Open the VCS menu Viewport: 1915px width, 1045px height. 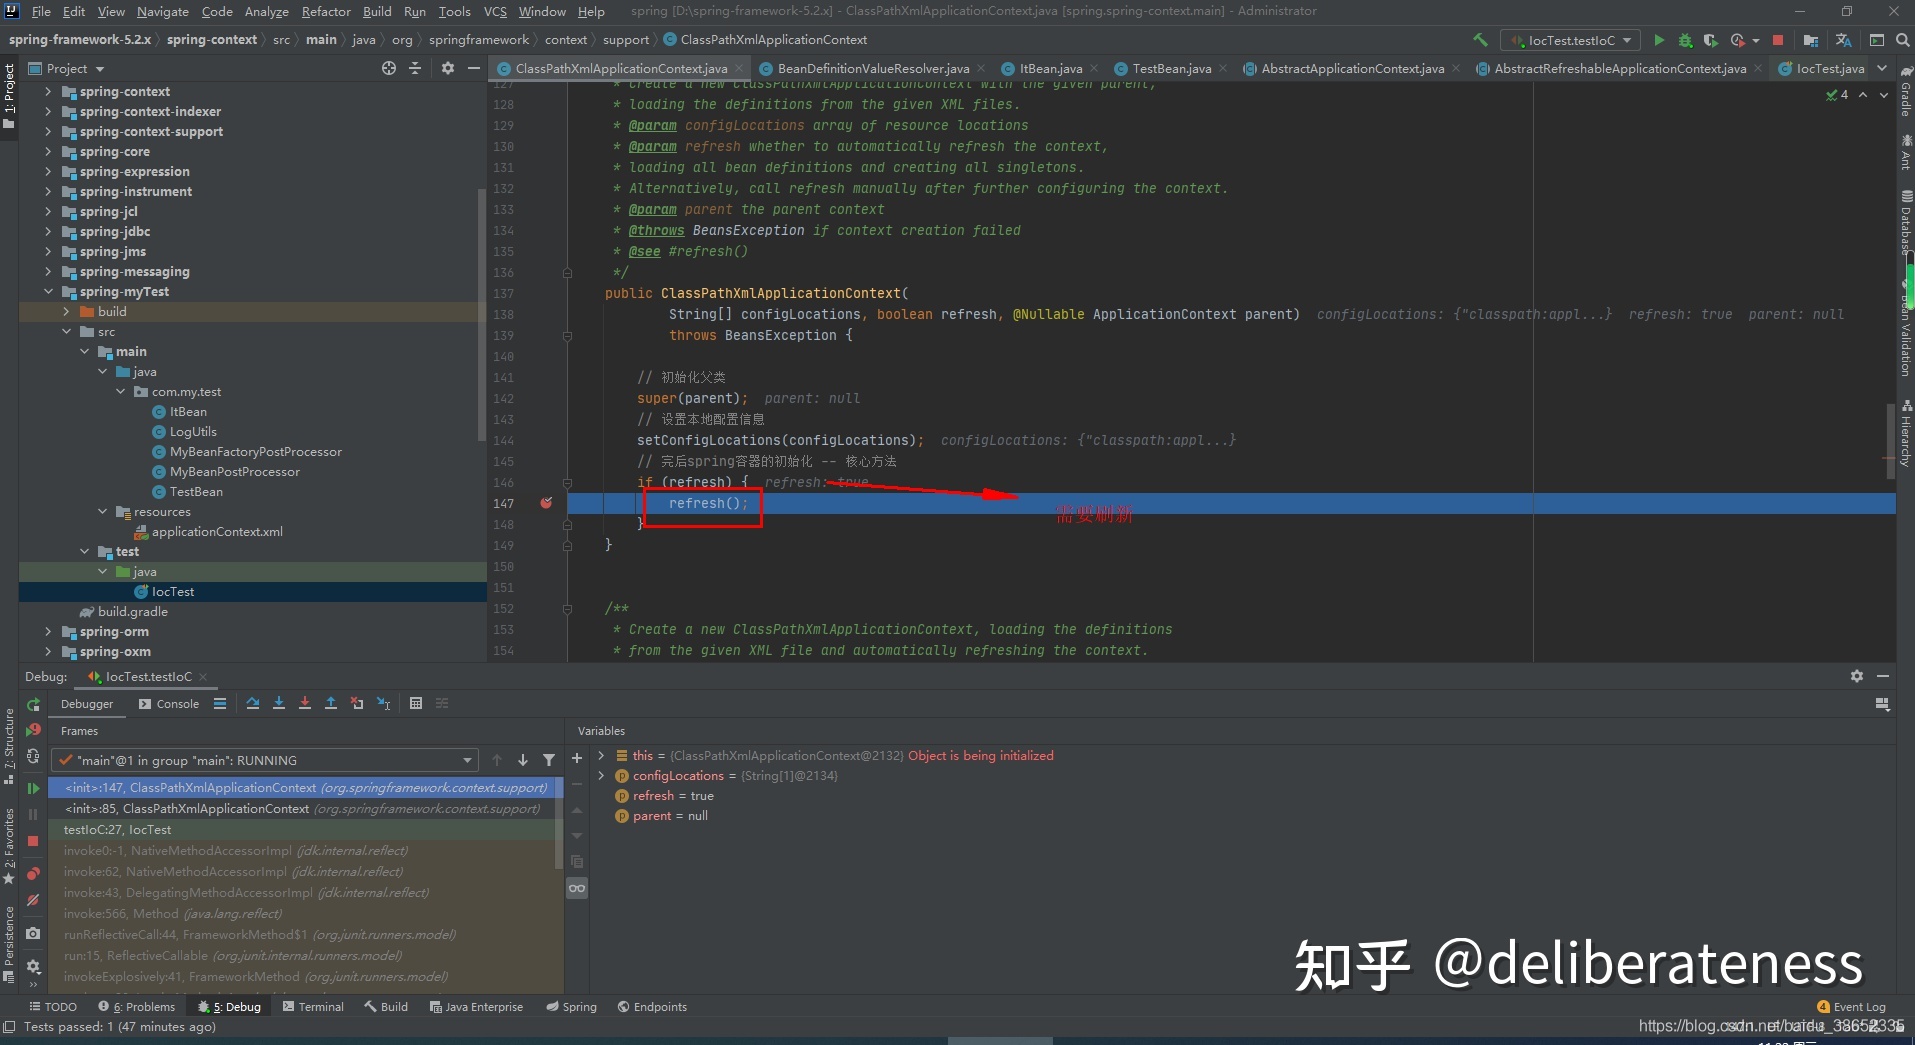(x=495, y=11)
